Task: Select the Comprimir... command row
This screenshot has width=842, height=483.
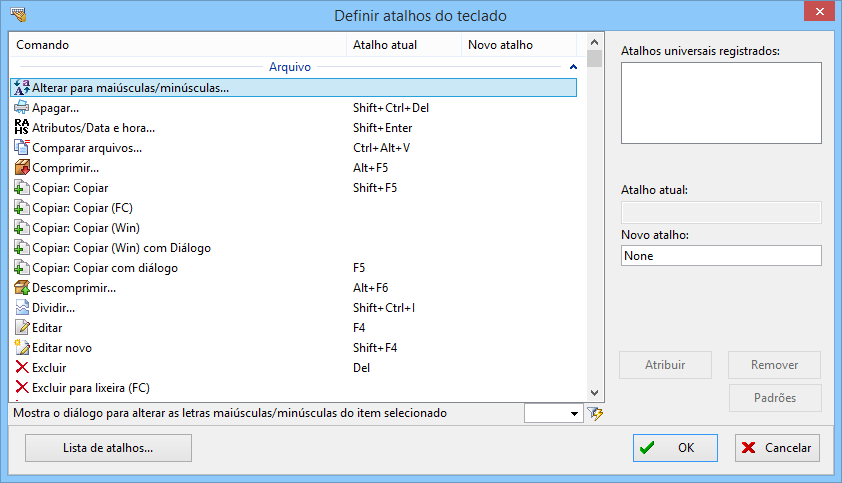Action: (x=293, y=168)
